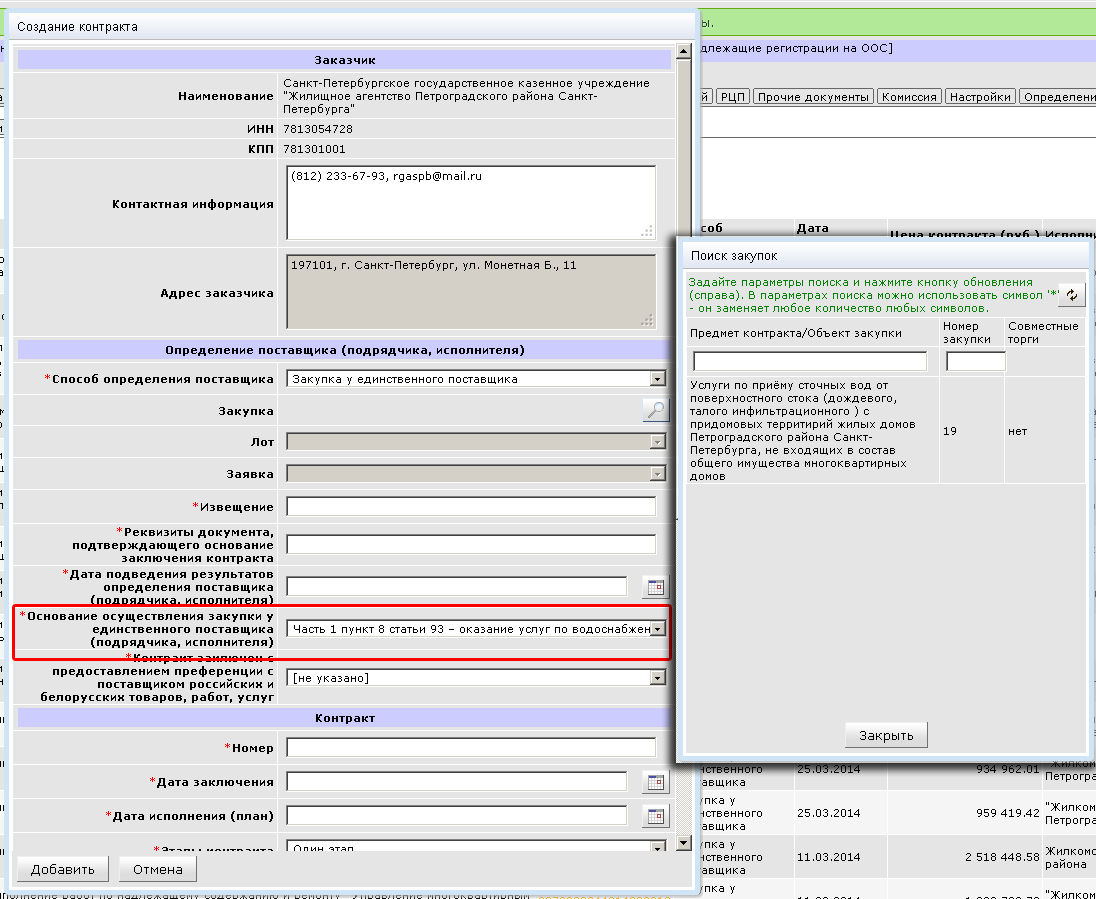Image resolution: width=1096 pixels, height=899 pixels.
Task: Click the refresh icon in purchase search
Action: [x=1072, y=295]
